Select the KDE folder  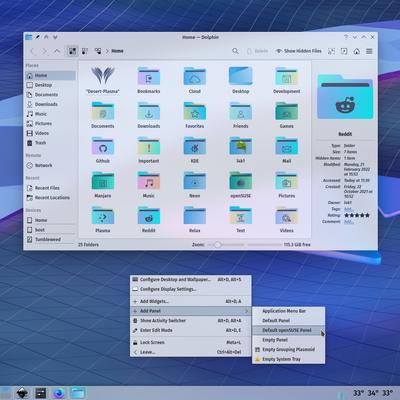point(195,146)
